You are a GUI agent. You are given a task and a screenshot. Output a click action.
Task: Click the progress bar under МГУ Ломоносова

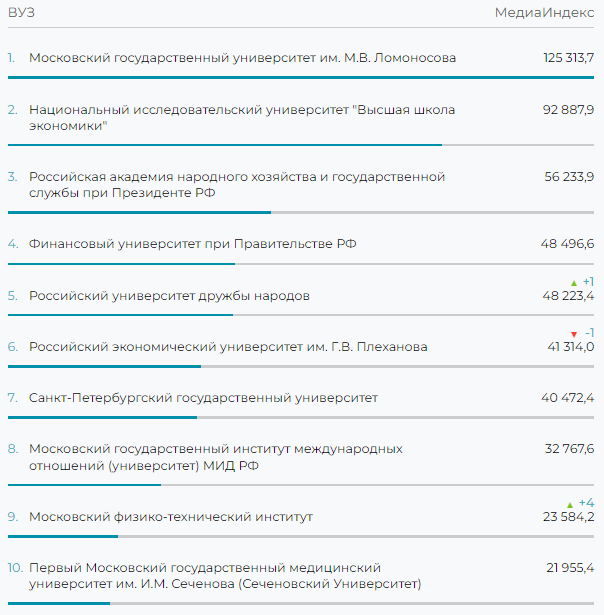[x=300, y=78]
